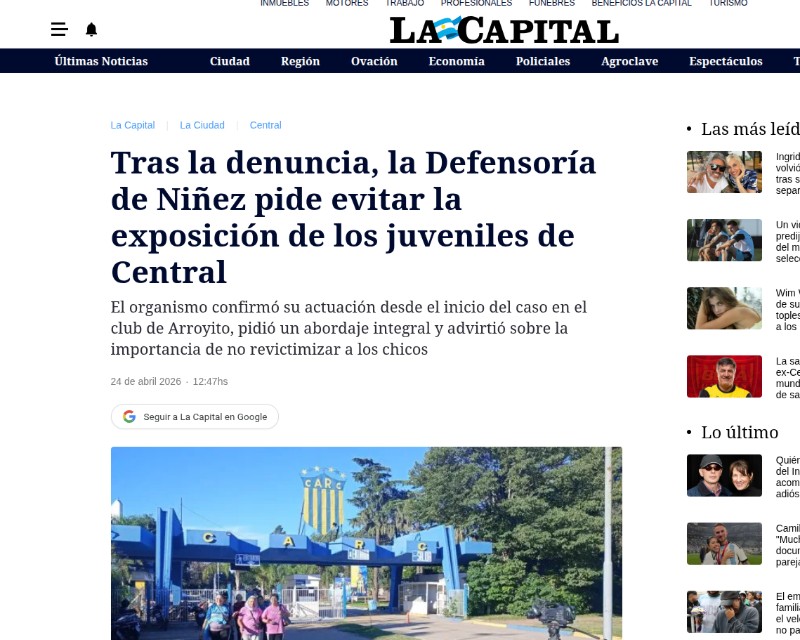Click La Capital breadcrumb link
Screen dimensions: 800x640
[x=133, y=125]
